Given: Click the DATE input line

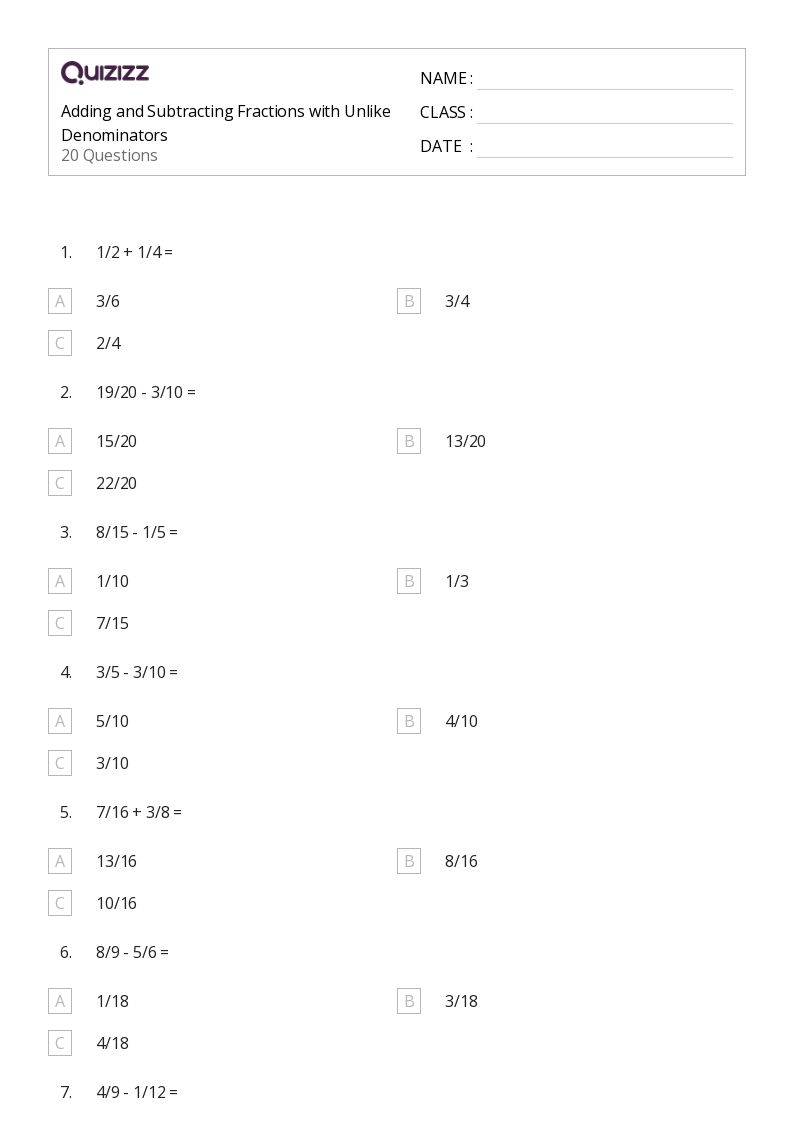Looking at the screenshot, I should (x=605, y=148).
